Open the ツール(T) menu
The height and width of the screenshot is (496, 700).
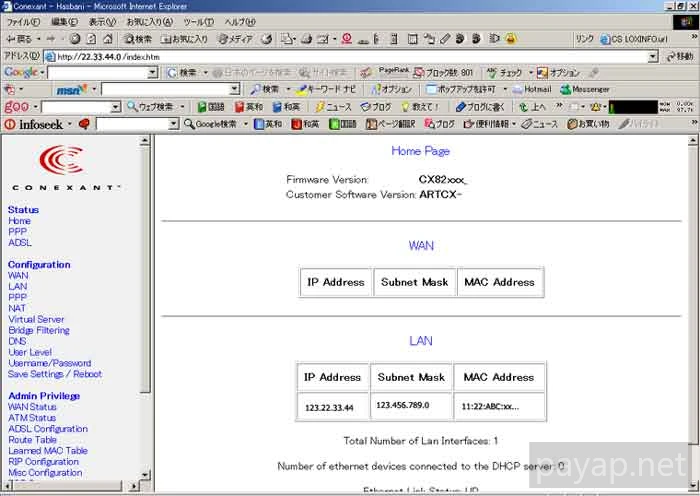coord(199,22)
